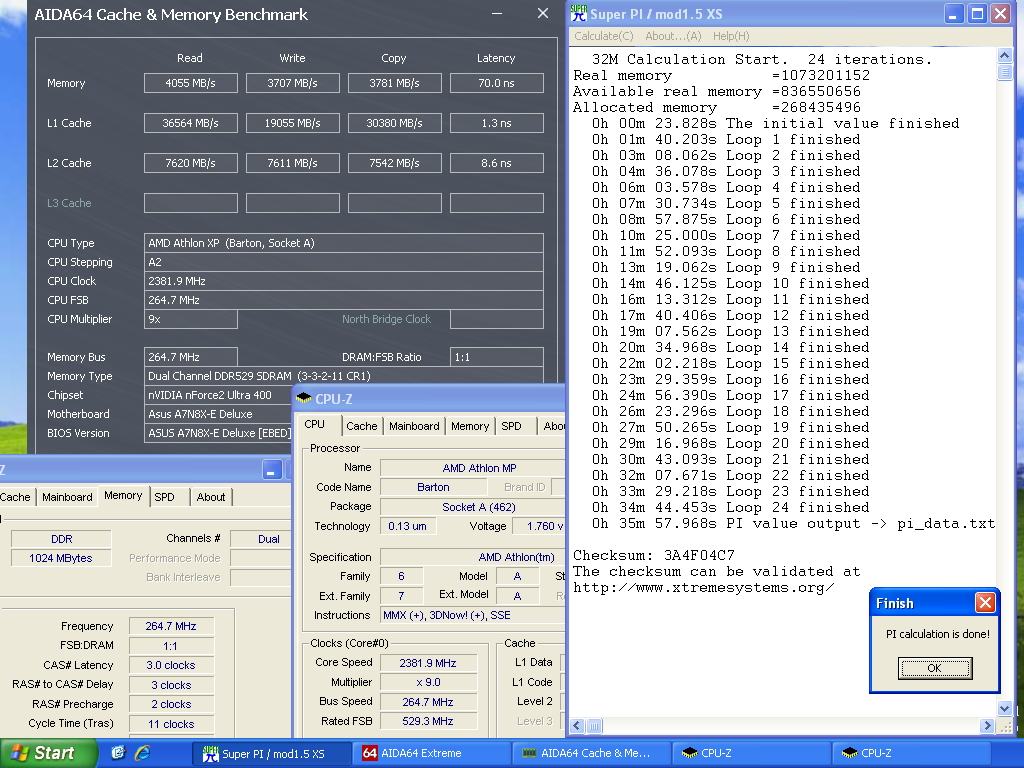Click Mainboard tab in the CPU-Z Memory window
This screenshot has height=768, width=1024.
67,497
